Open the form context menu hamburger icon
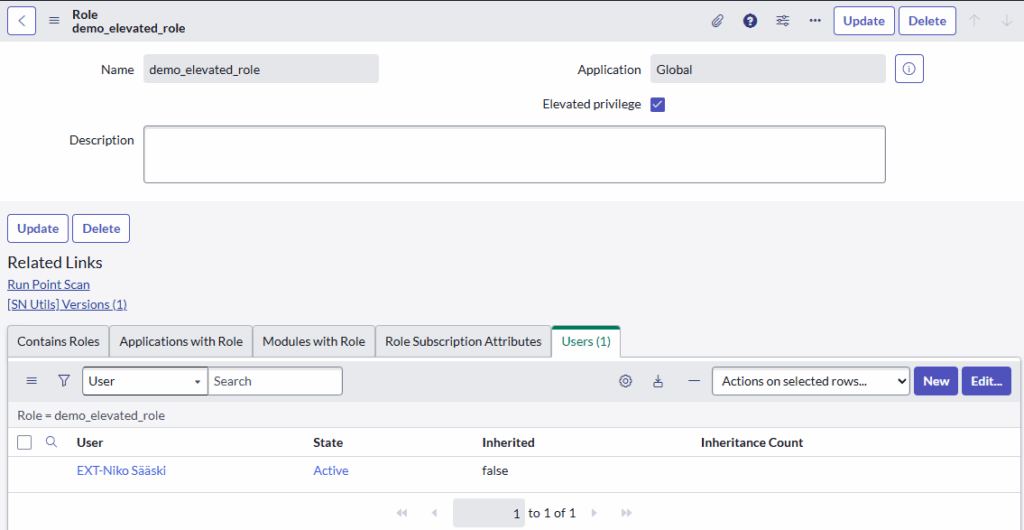Image resolution: width=1024 pixels, height=530 pixels. tap(55, 21)
